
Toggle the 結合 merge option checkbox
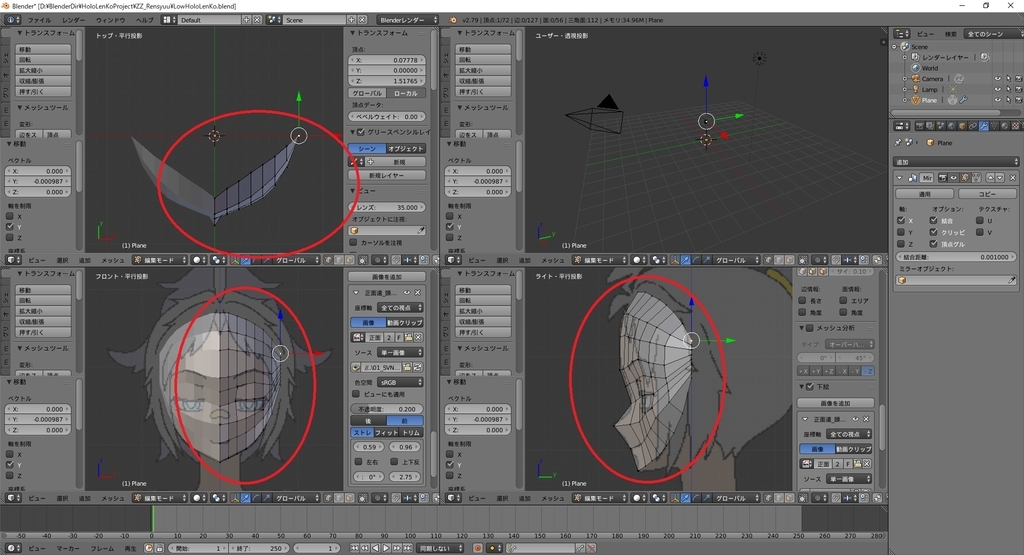point(934,221)
